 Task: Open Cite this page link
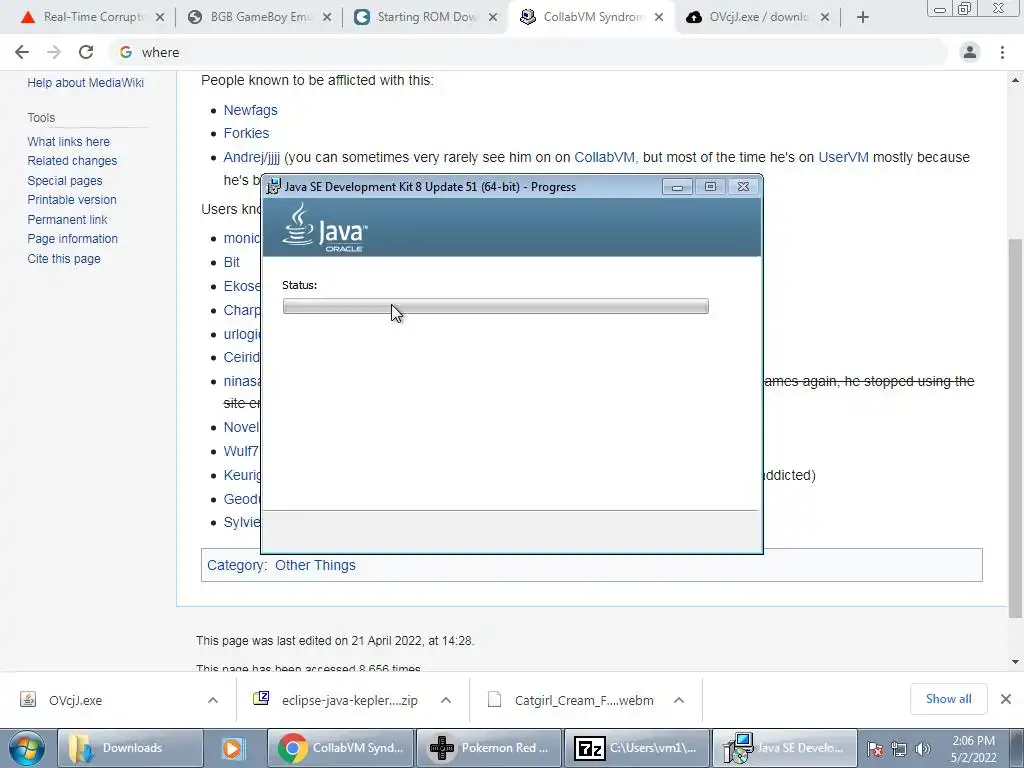coord(64,259)
